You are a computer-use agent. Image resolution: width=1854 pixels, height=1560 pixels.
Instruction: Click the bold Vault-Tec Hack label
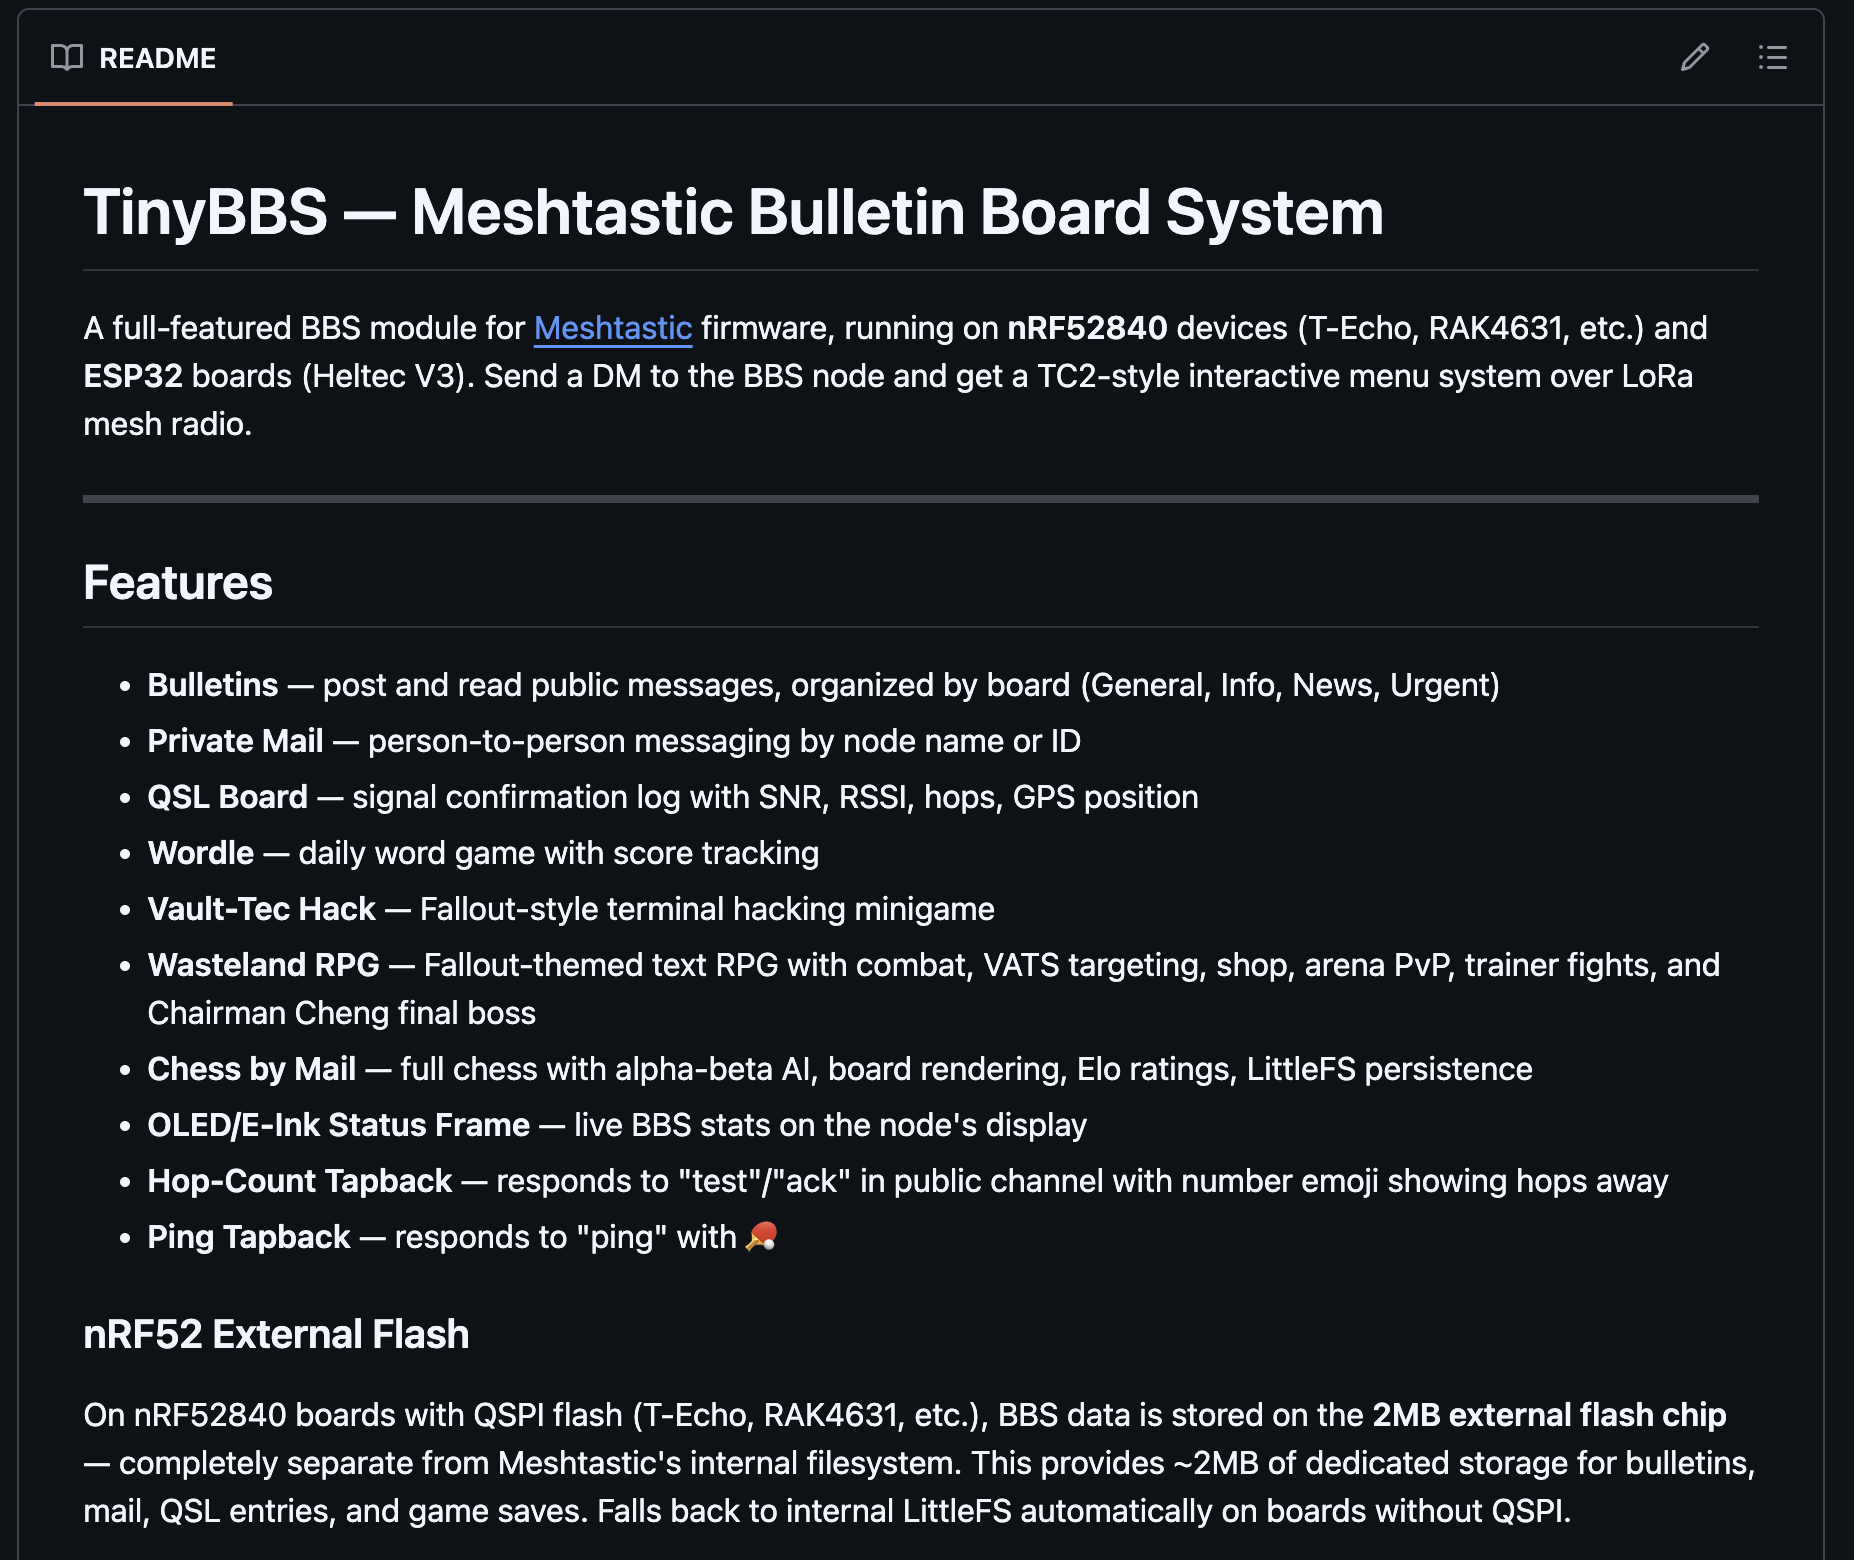pyautogui.click(x=261, y=909)
